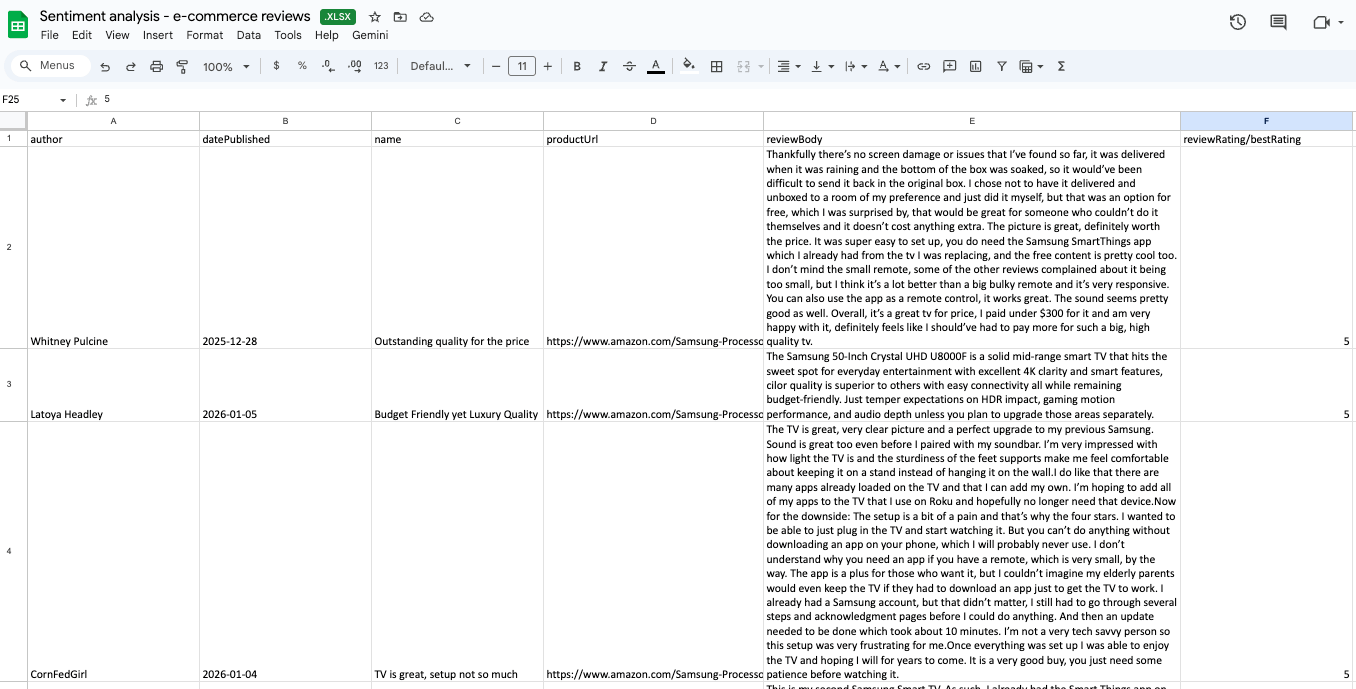Insert a link using the chain icon
Image resolution: width=1356 pixels, height=689 pixels.
click(923, 66)
